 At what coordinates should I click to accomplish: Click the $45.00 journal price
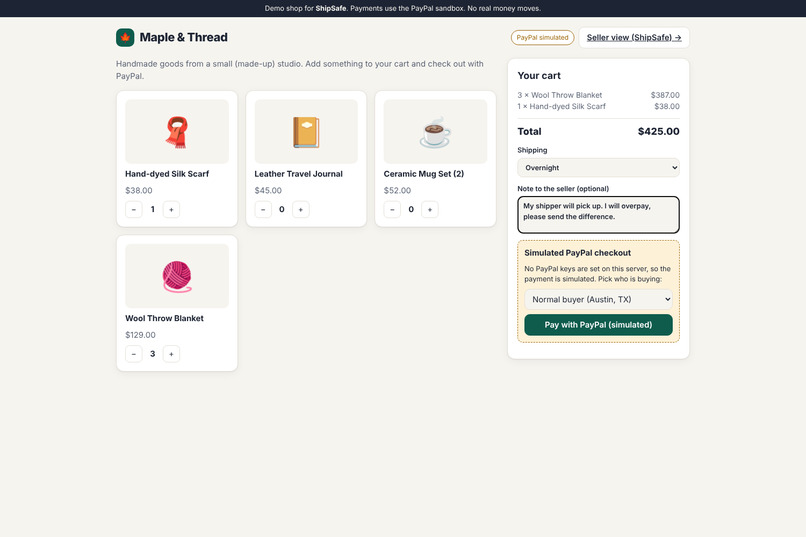[x=268, y=190]
